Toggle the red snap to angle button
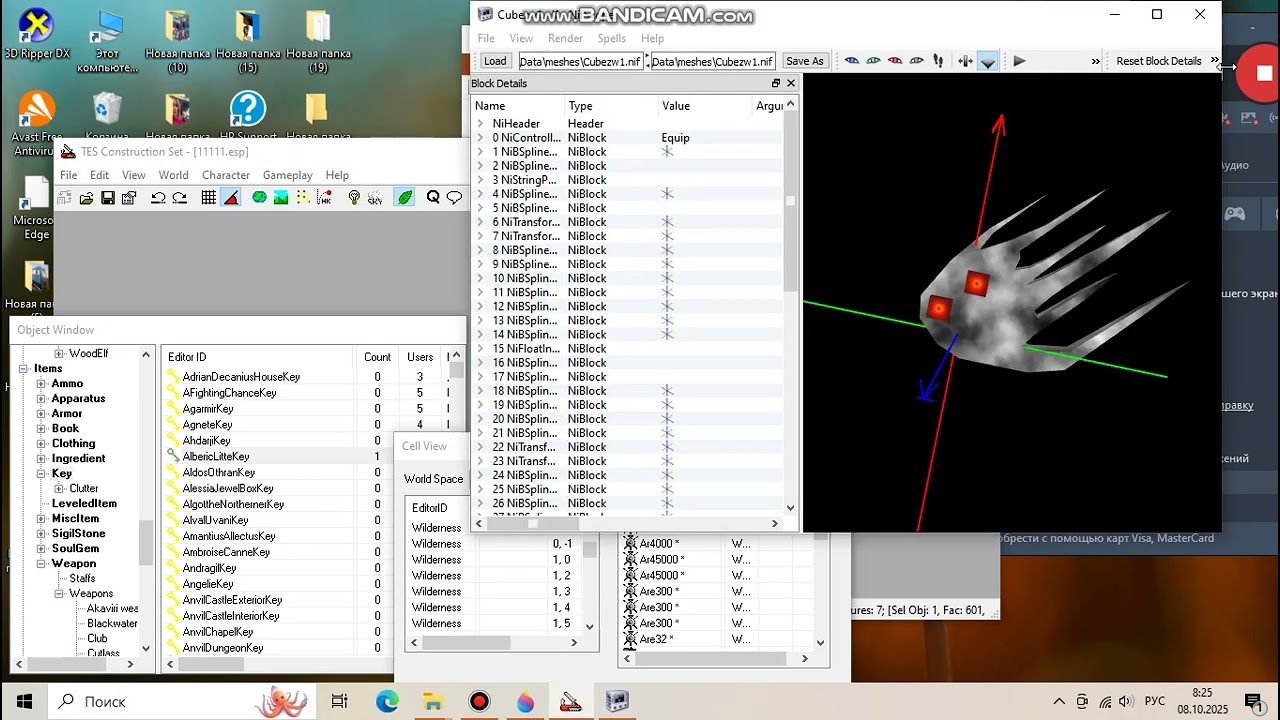1280x720 pixels. [x=231, y=198]
